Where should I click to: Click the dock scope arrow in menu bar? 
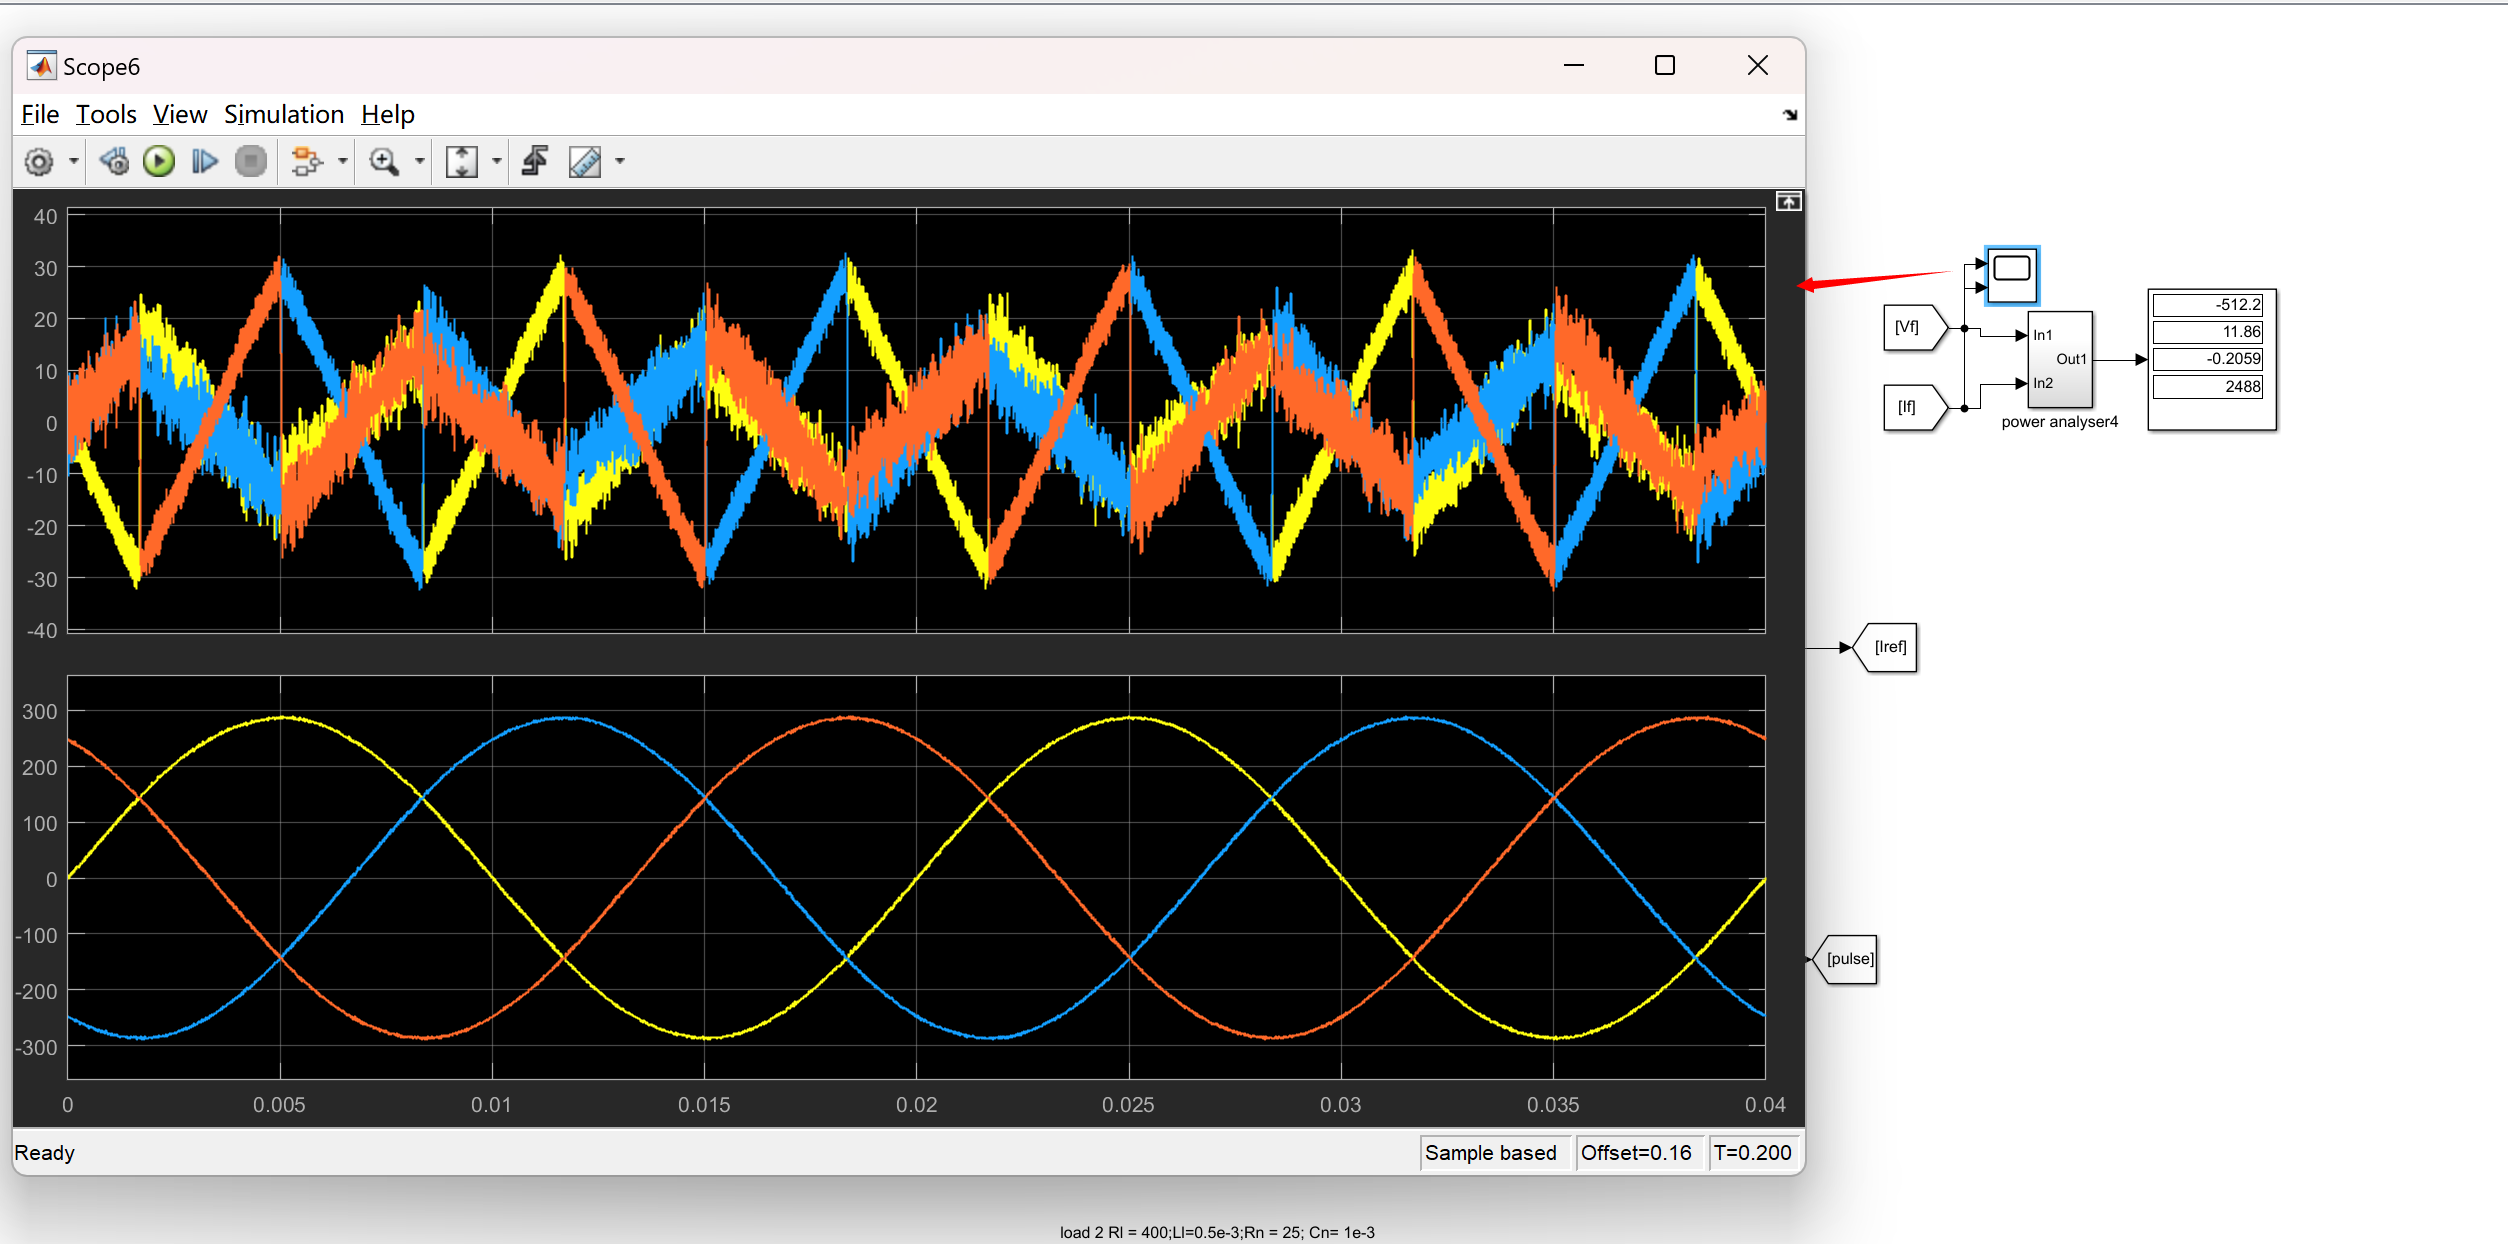[x=1789, y=116]
